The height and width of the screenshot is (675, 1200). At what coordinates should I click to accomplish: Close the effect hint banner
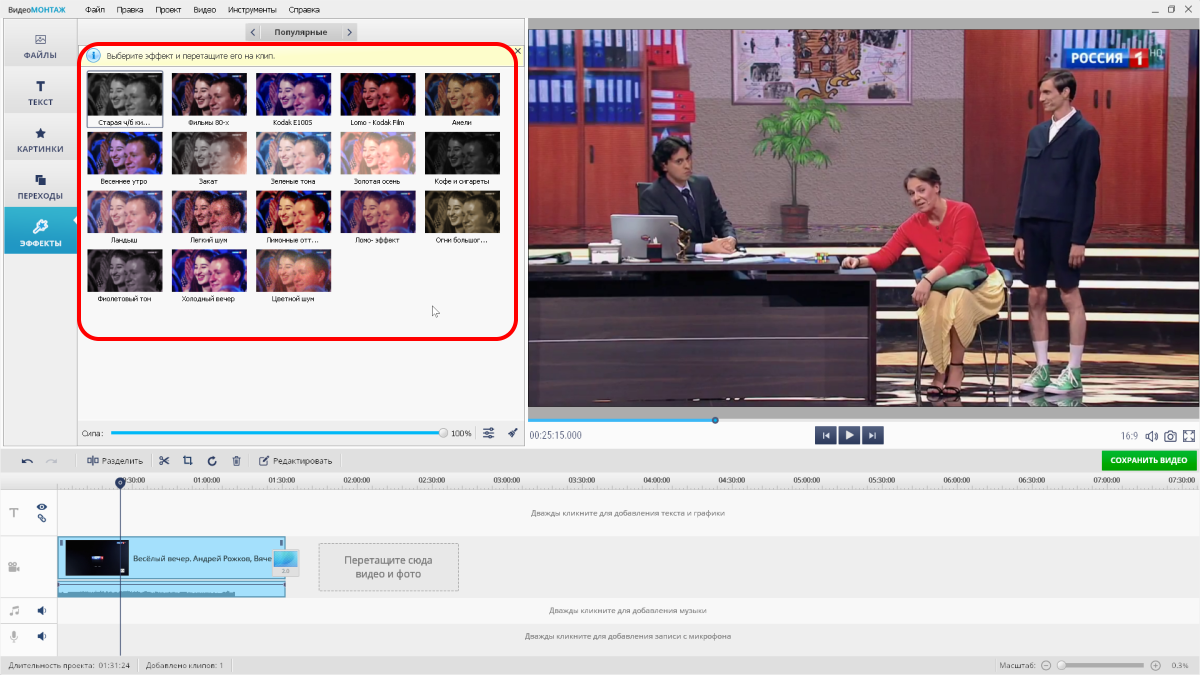(517, 50)
